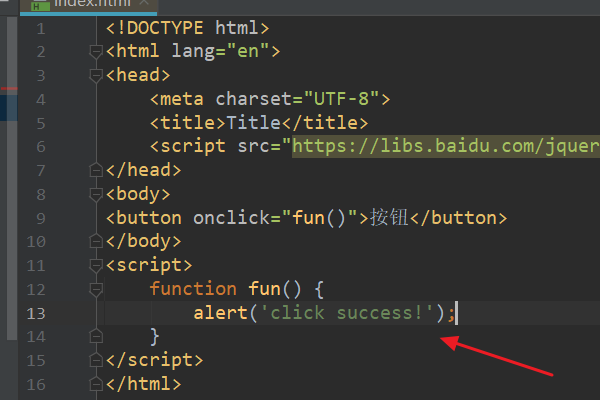Viewport: 600px width, 400px height.
Task: Click line number 13 in the gutter
Action: (36, 313)
